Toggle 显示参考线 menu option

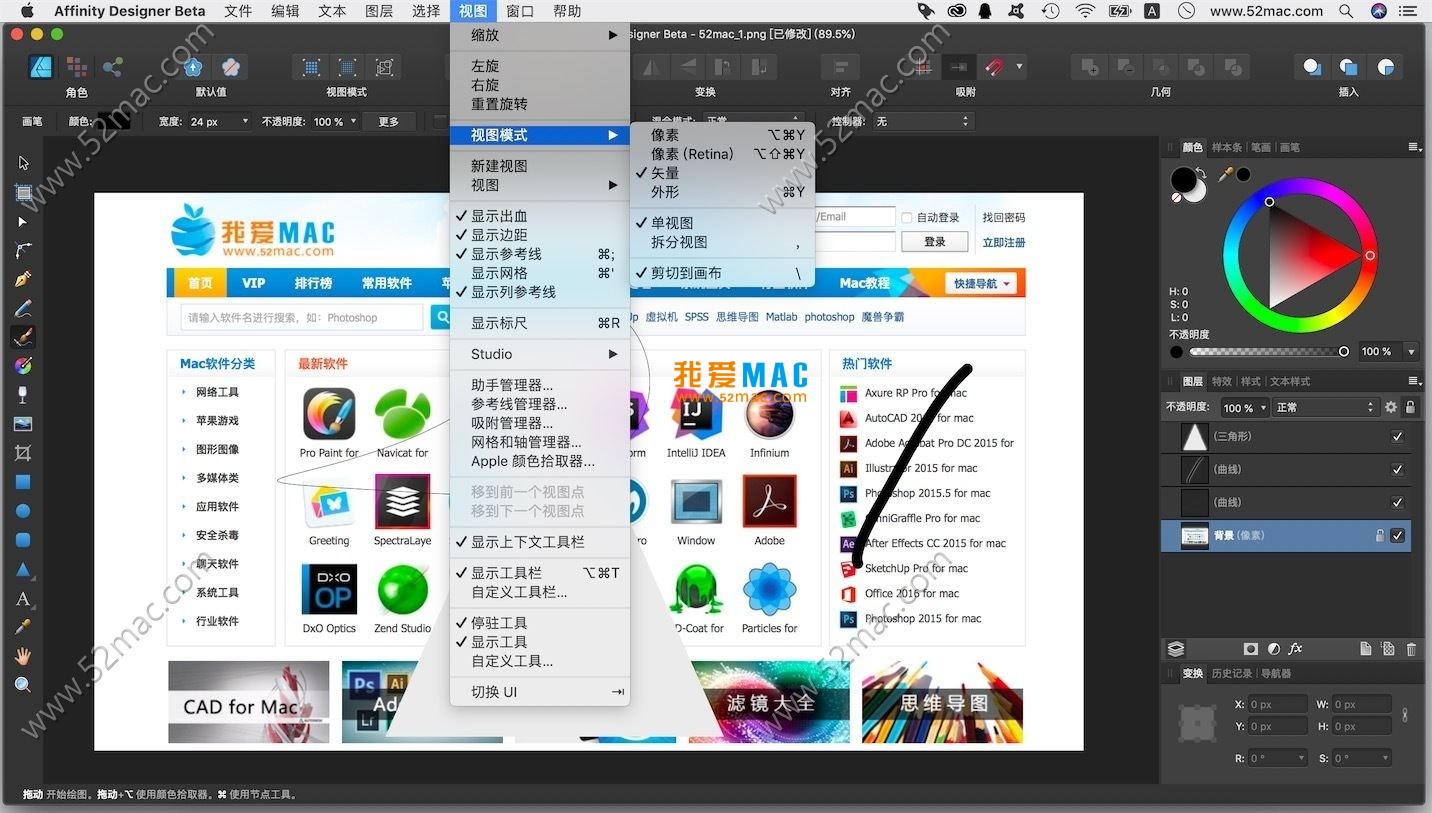540,254
